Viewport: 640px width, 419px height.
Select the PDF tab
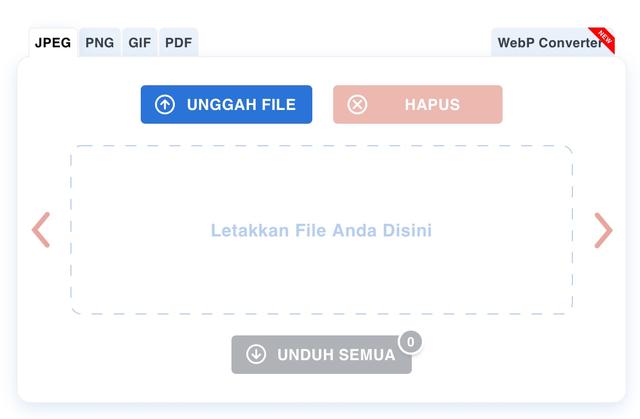178,42
